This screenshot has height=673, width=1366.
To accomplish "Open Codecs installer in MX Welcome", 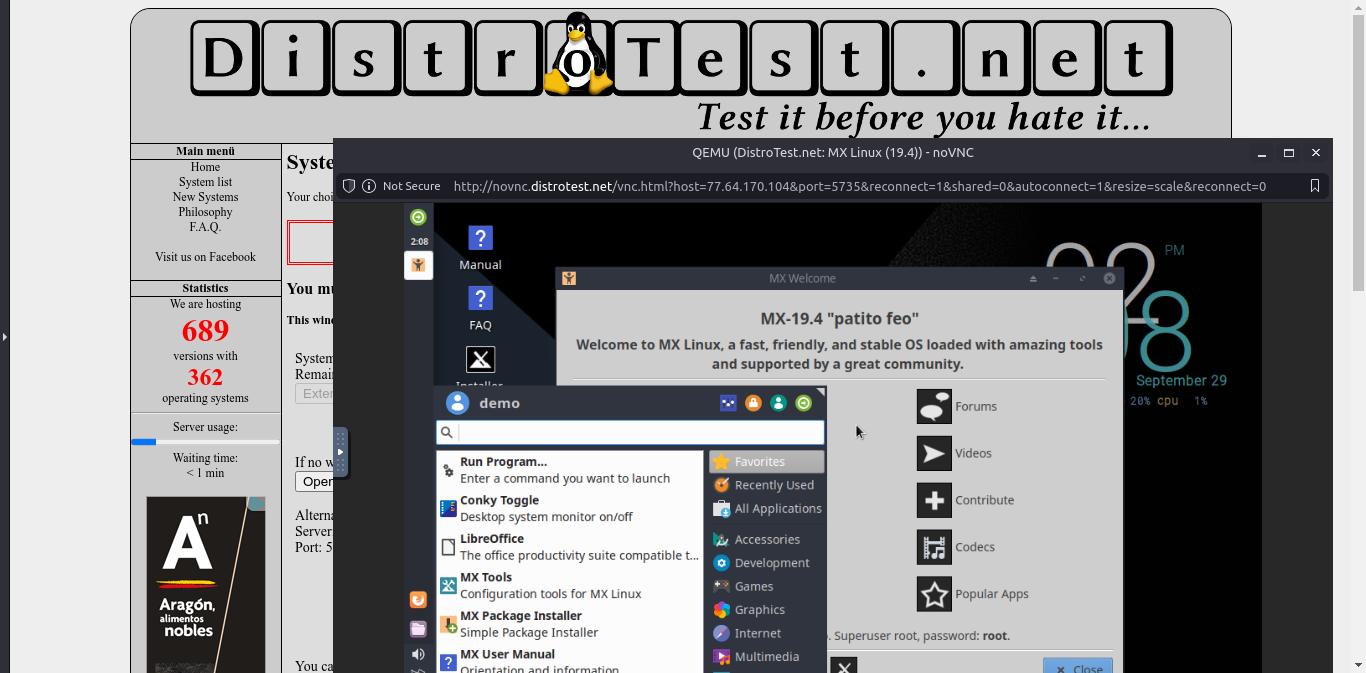I will [x=956, y=547].
